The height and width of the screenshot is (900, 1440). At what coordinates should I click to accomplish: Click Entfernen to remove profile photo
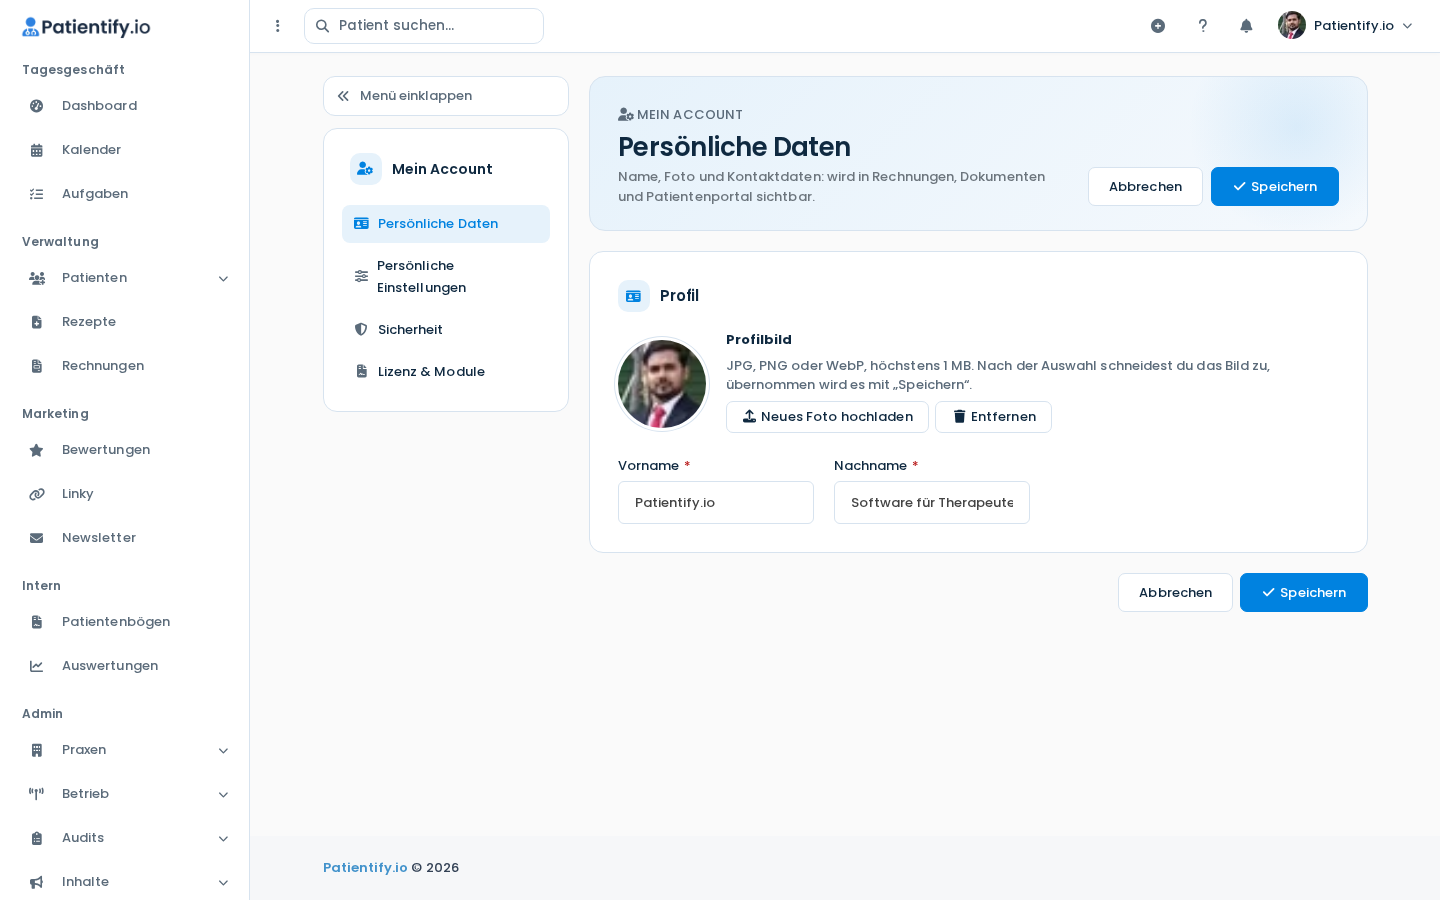click(x=993, y=417)
